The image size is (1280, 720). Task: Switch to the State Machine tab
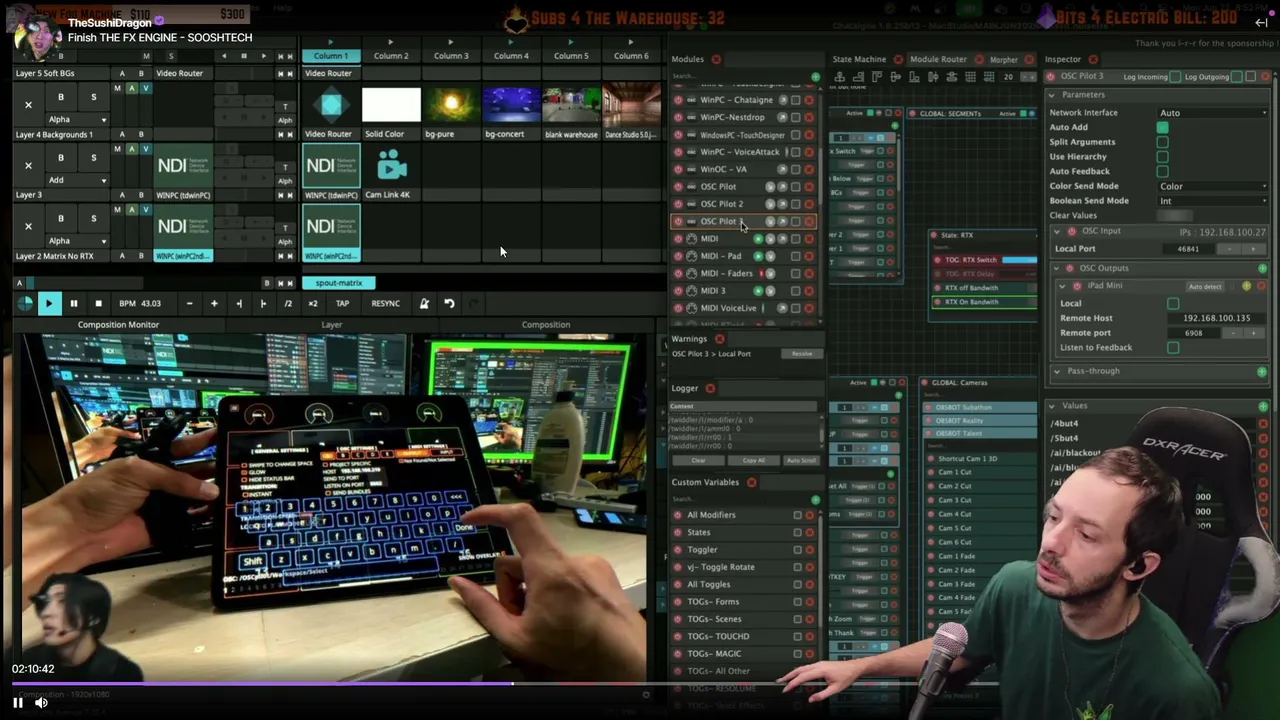tap(859, 60)
